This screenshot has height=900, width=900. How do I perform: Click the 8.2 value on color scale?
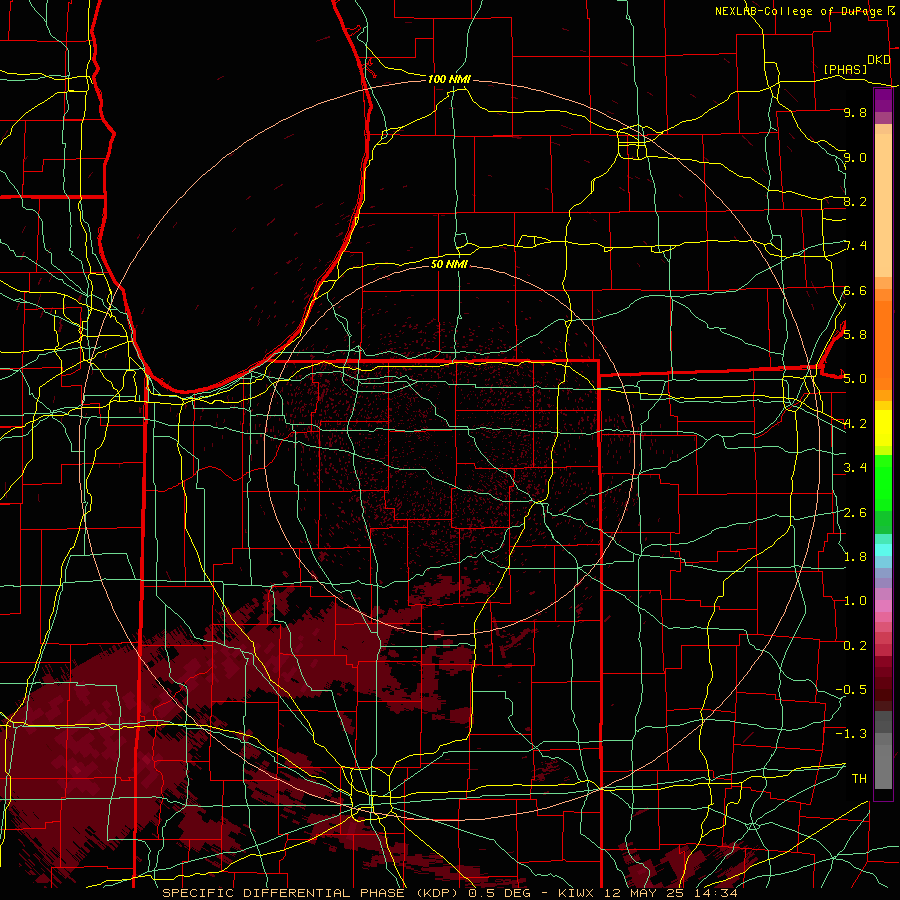pos(855,201)
